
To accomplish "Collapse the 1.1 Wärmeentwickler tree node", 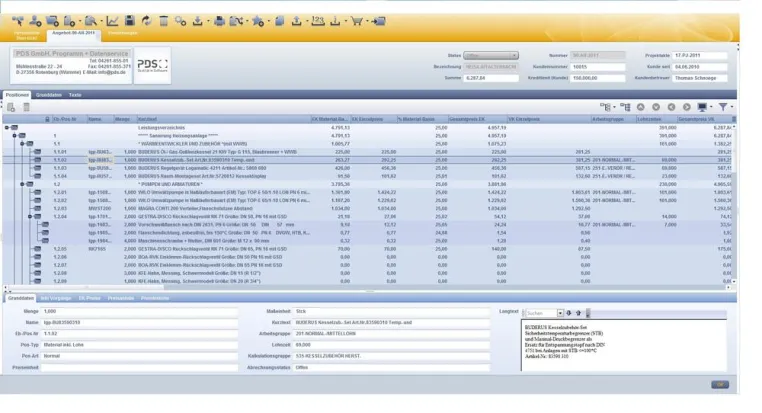I will [22, 144].
